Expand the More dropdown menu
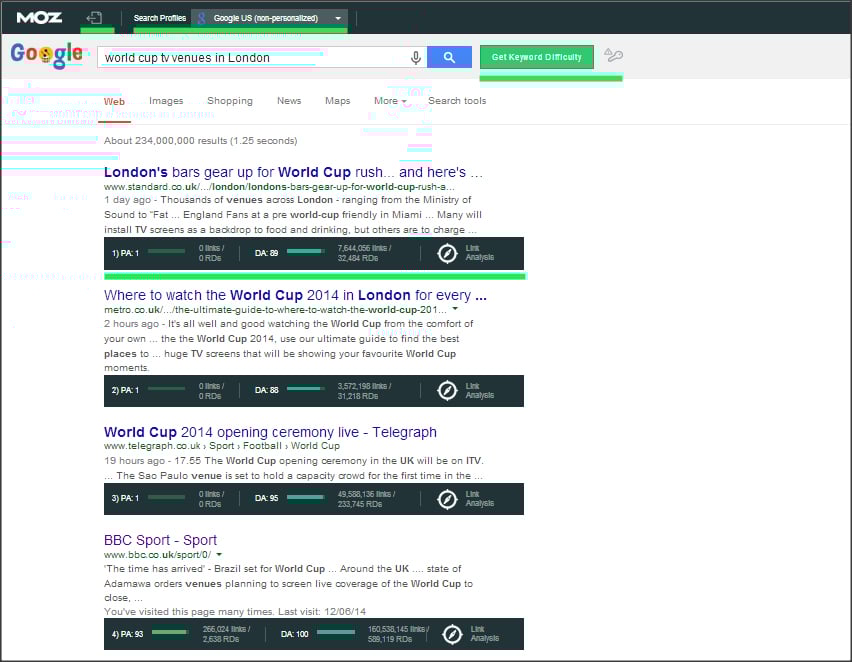The image size is (852, 662). click(x=390, y=101)
